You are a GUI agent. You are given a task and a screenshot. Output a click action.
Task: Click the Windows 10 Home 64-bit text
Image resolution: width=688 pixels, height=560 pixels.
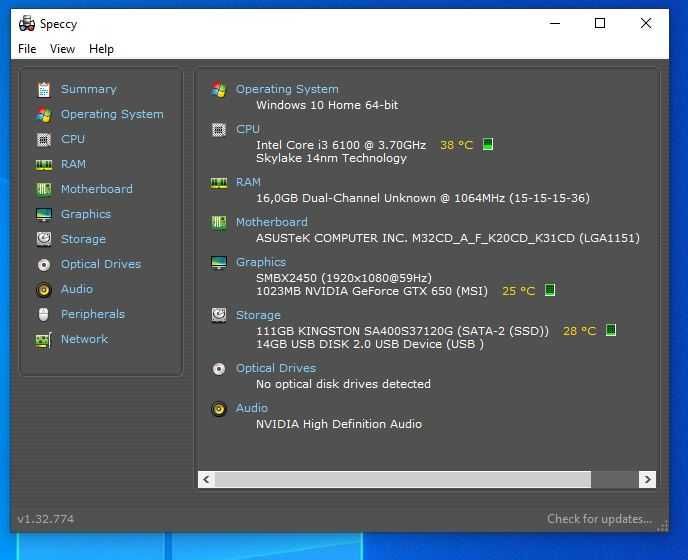point(327,105)
